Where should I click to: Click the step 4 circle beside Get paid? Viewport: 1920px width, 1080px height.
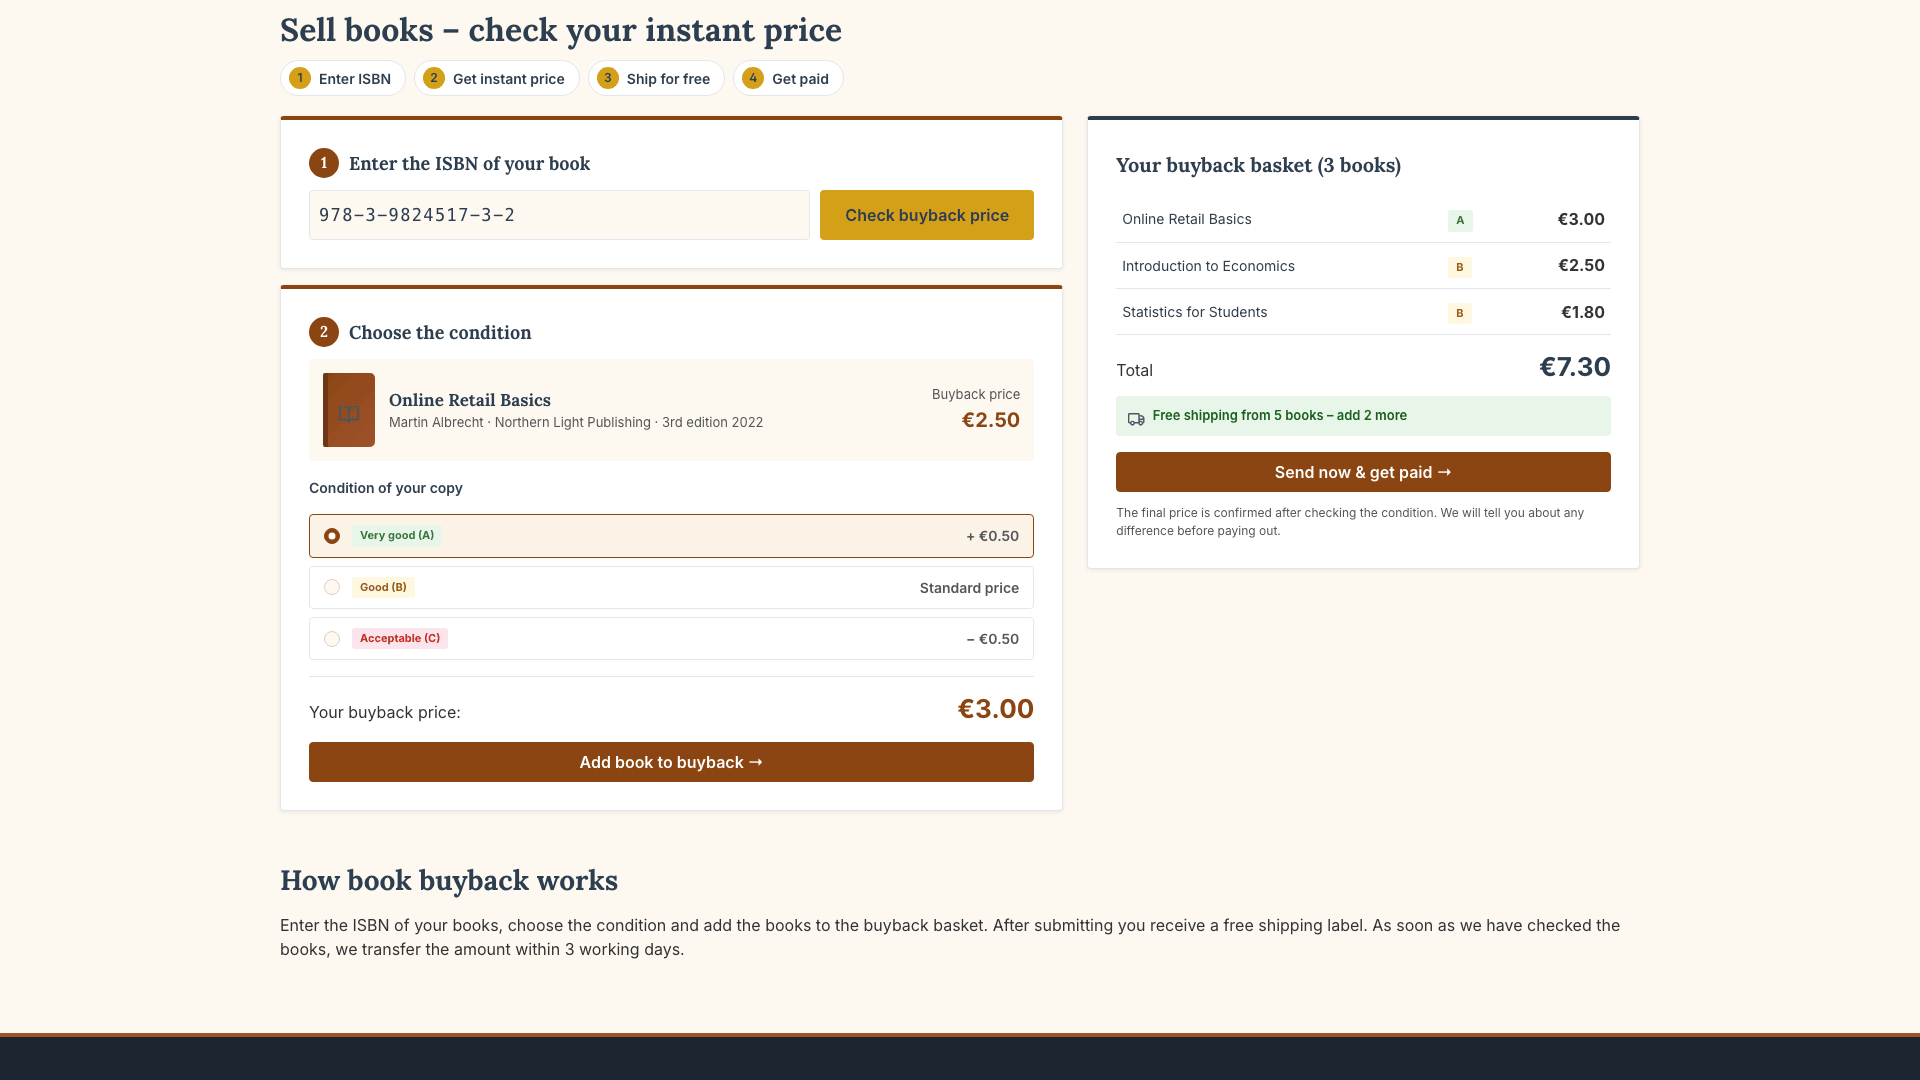(753, 78)
